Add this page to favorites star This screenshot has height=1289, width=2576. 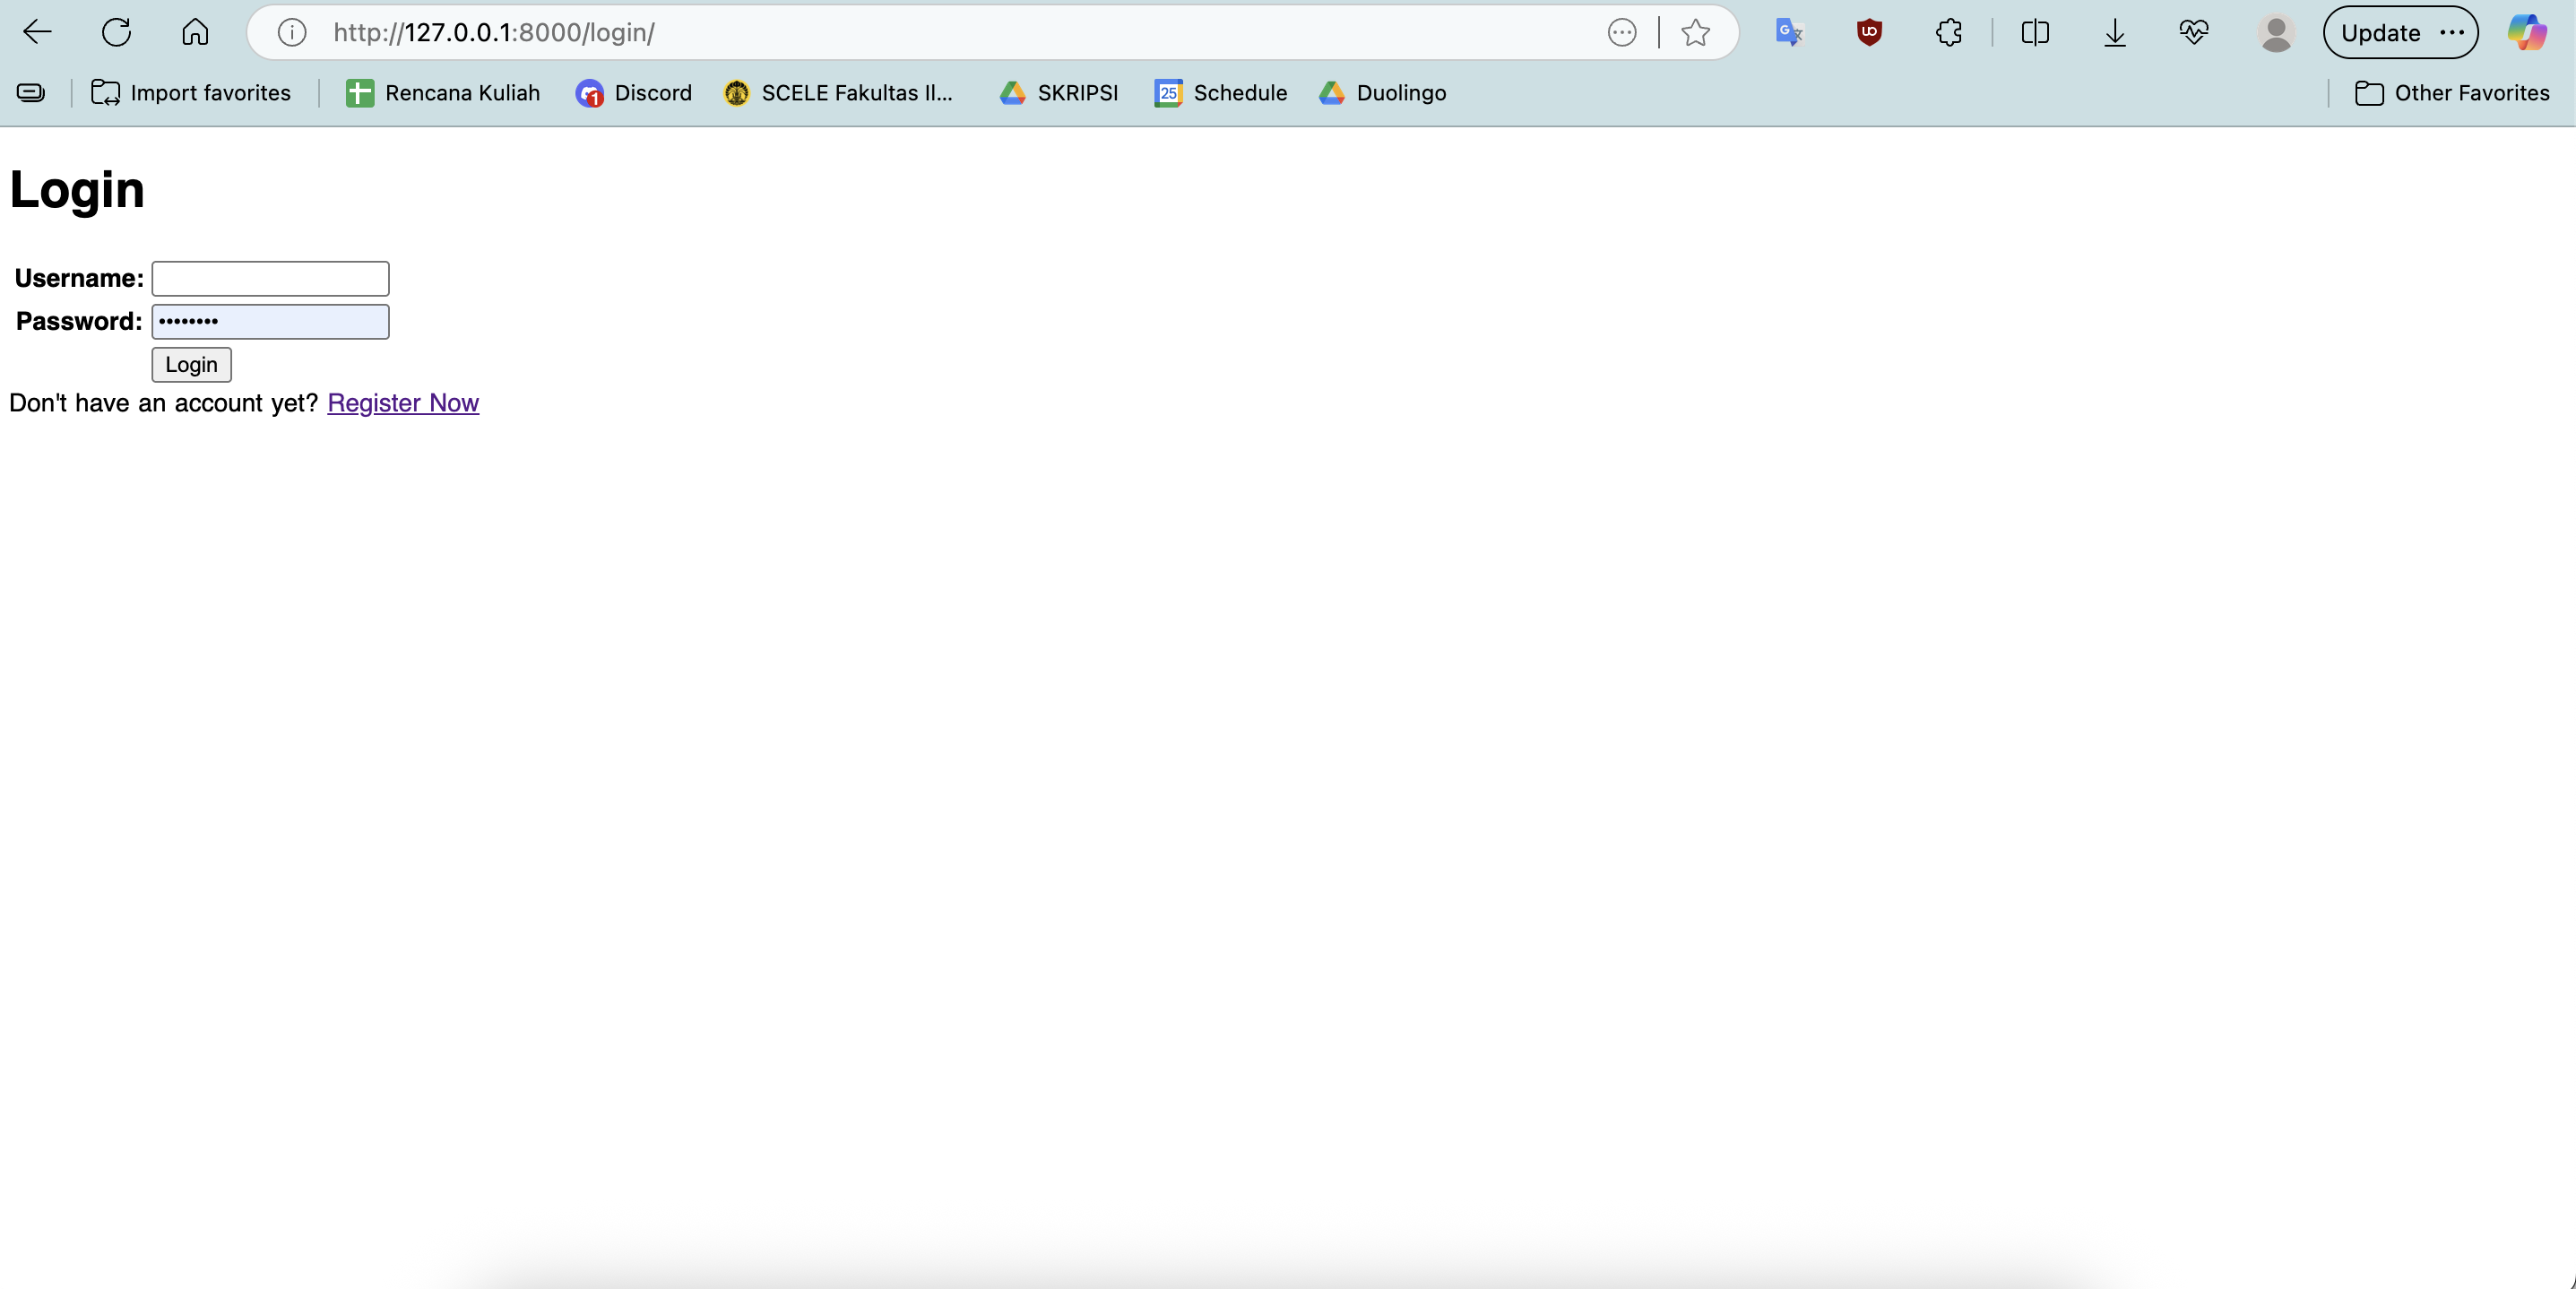click(x=1695, y=33)
